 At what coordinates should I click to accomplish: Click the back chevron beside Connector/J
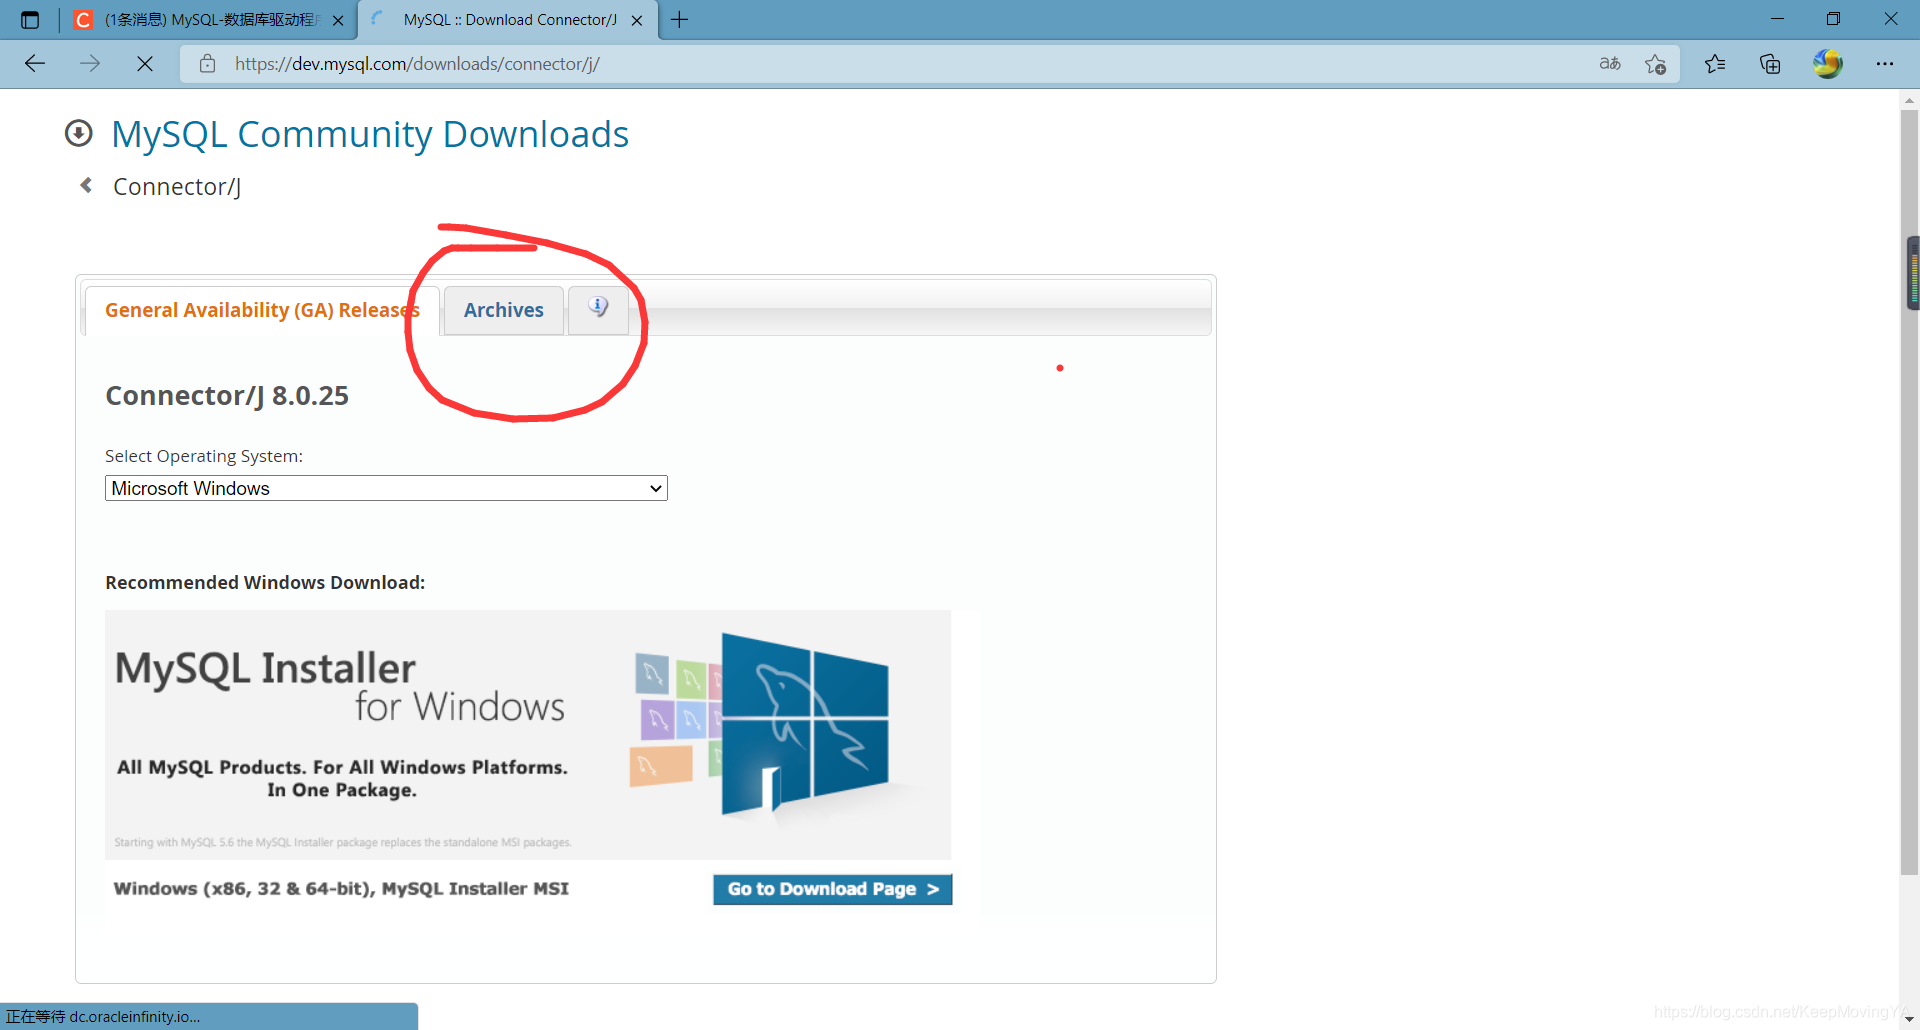[x=87, y=185]
